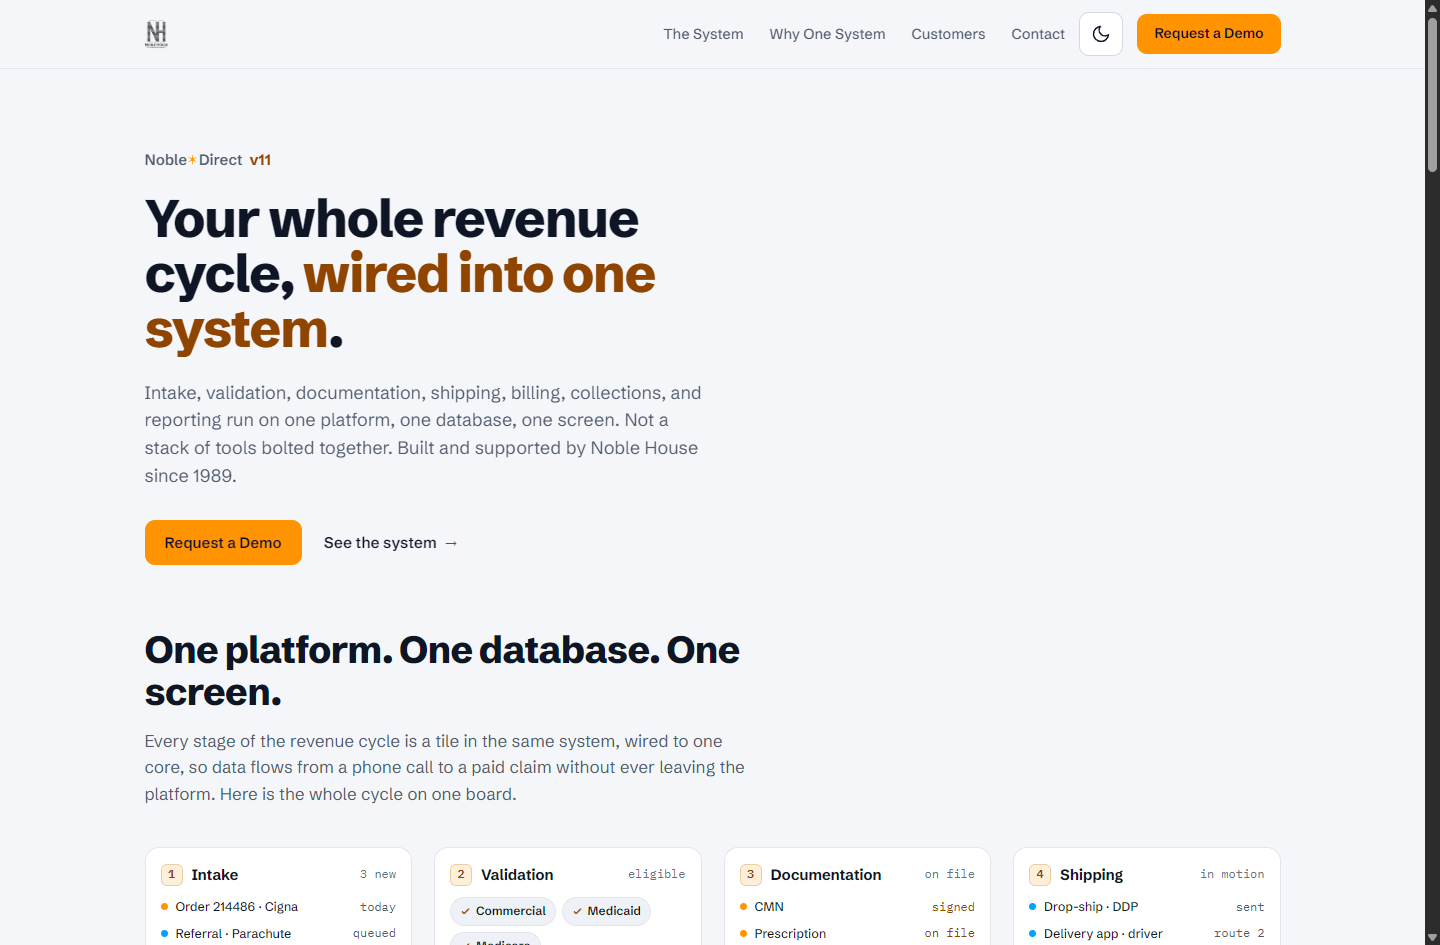This screenshot has width=1440, height=945.
Task: Click the Validation step number 2 badge
Action: click(461, 875)
